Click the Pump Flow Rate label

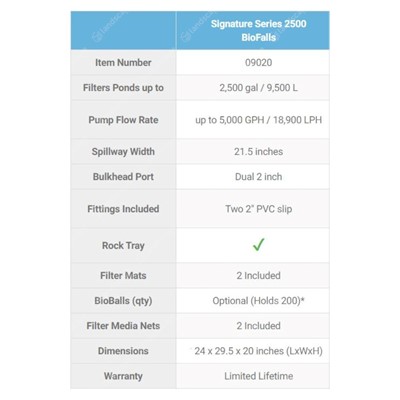(x=123, y=120)
